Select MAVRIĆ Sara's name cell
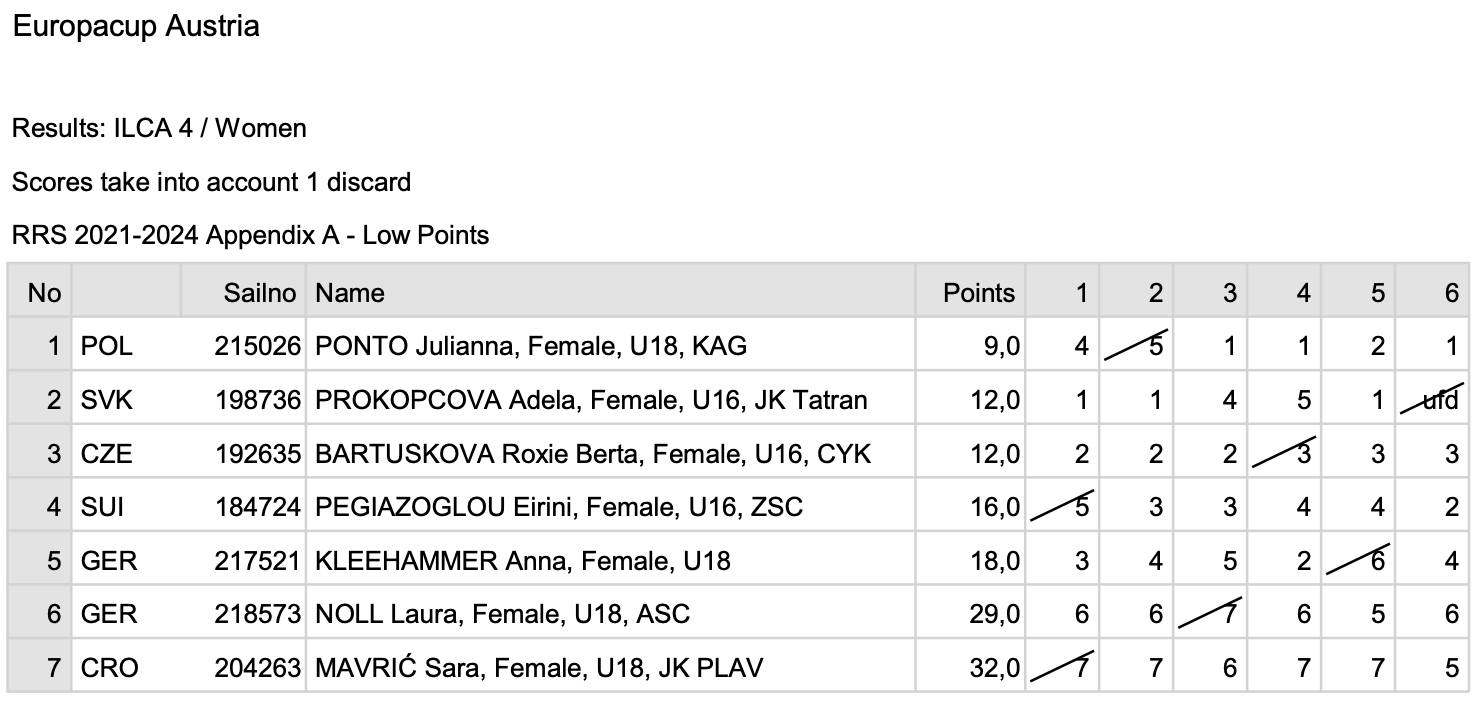The image size is (1484, 708). (611, 667)
